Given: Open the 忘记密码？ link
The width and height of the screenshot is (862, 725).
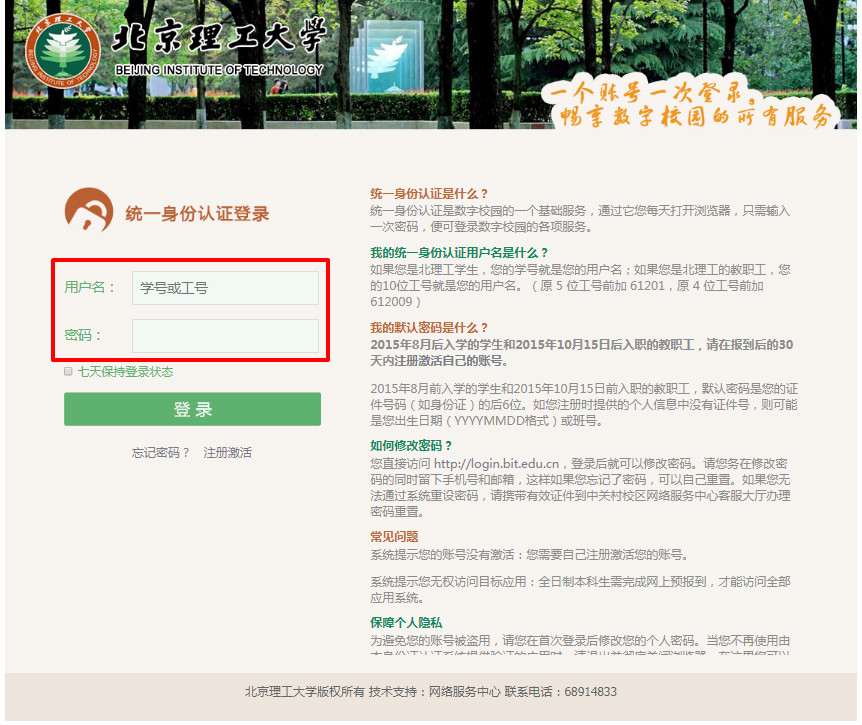Looking at the screenshot, I should [x=161, y=452].
